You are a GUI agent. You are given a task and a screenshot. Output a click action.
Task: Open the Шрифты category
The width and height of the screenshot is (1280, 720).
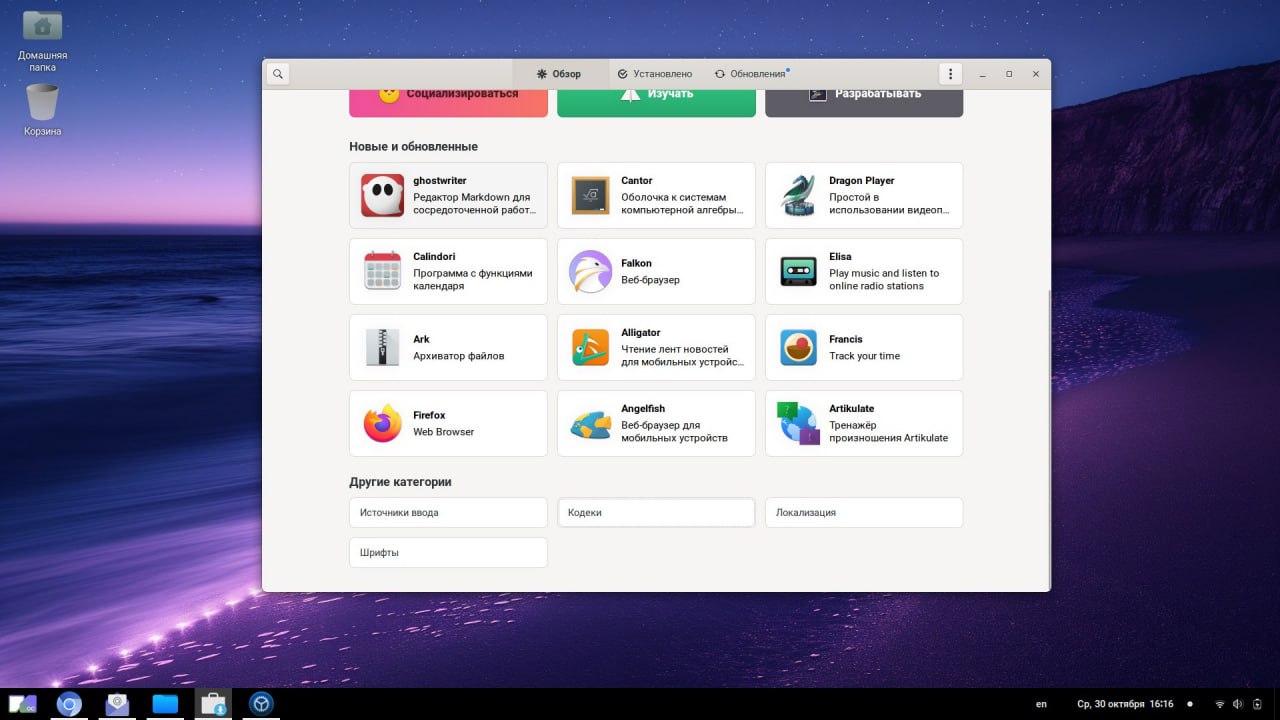(x=448, y=552)
